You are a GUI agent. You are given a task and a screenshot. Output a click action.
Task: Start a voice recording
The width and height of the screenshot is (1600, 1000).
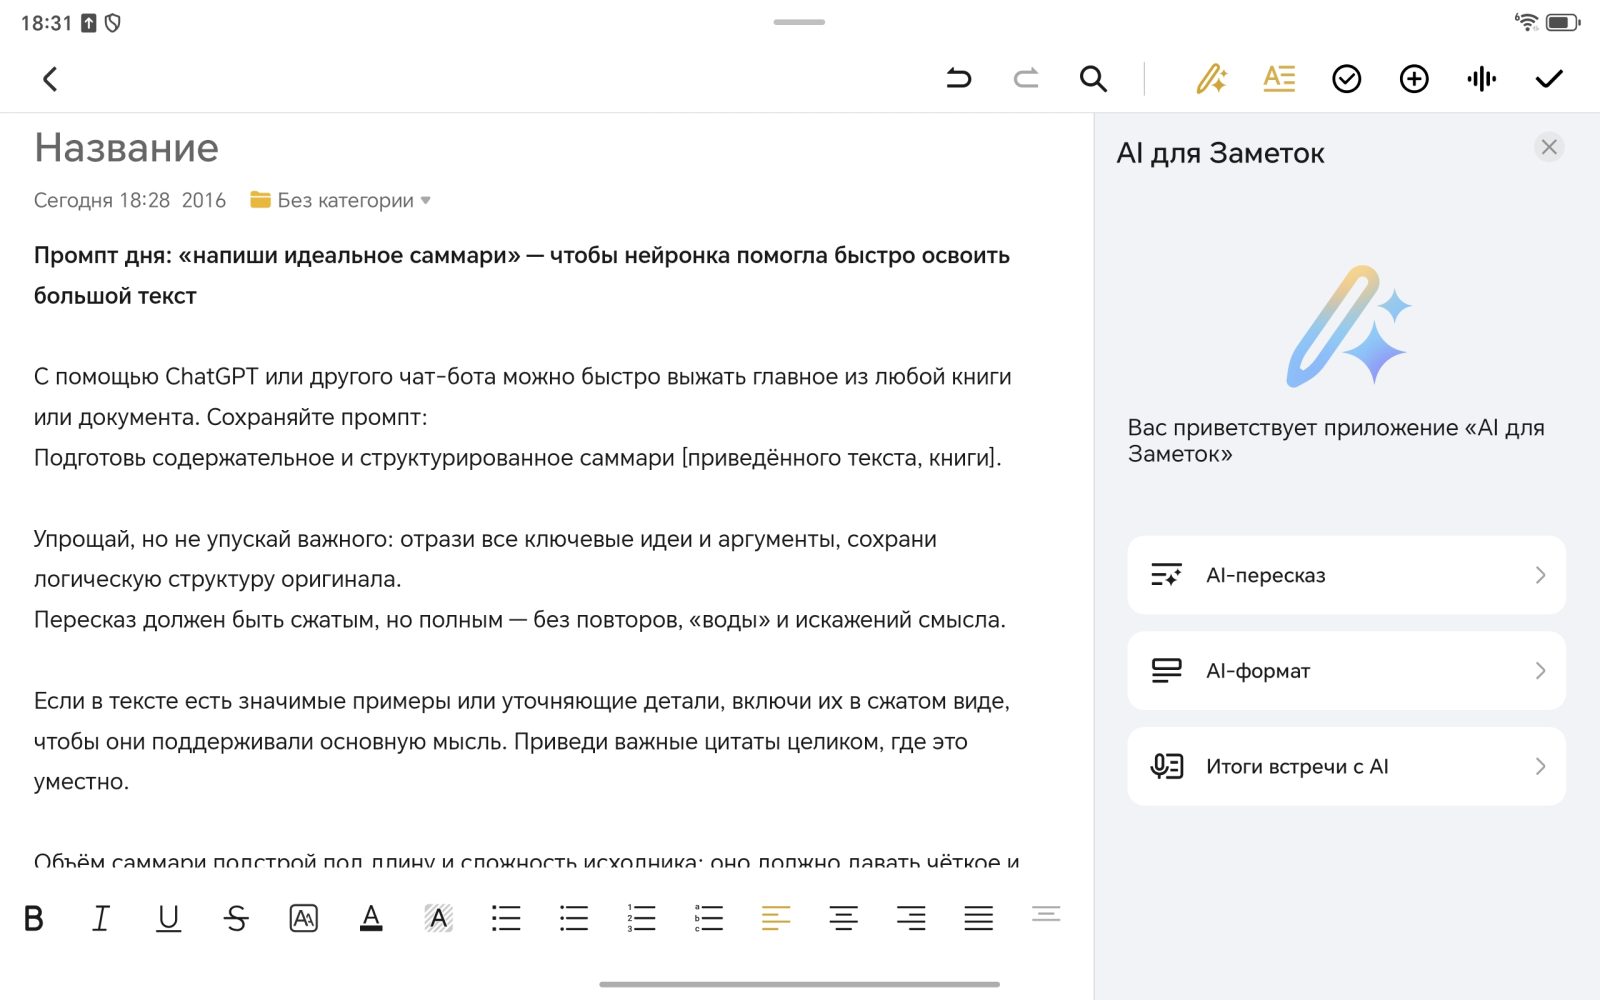click(x=1482, y=79)
